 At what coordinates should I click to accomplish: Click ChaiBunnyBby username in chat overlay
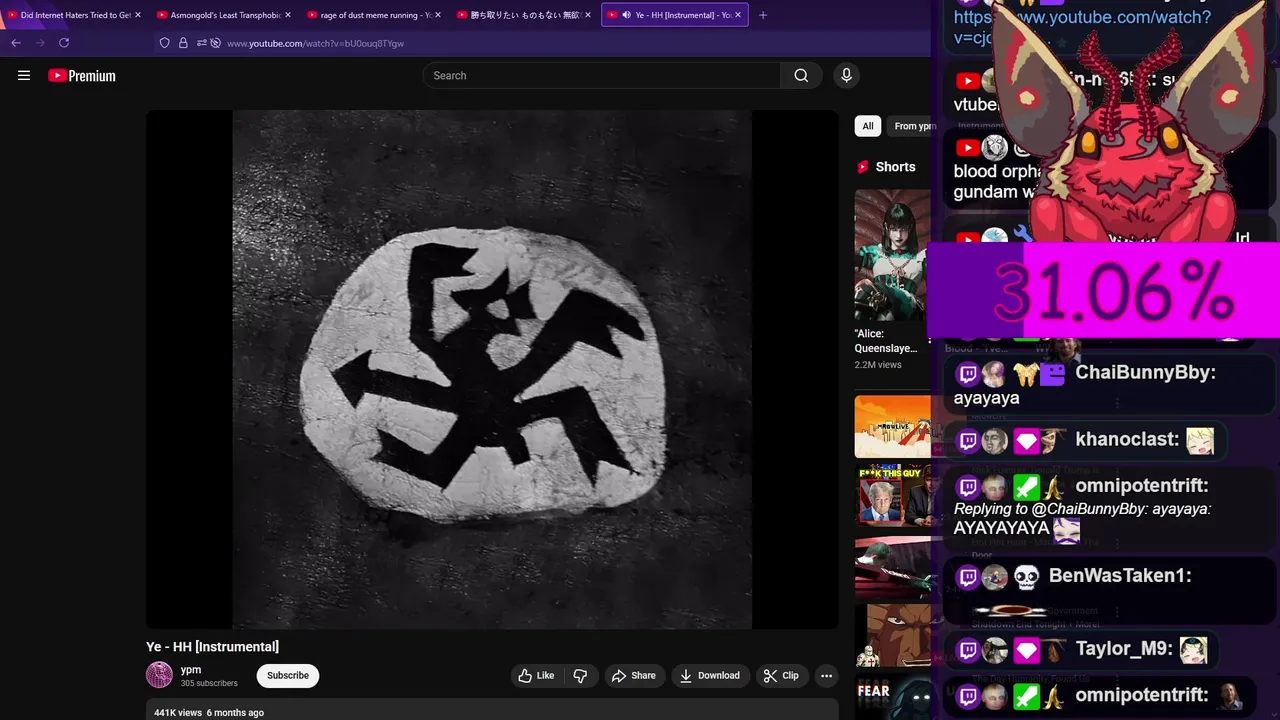point(1146,372)
